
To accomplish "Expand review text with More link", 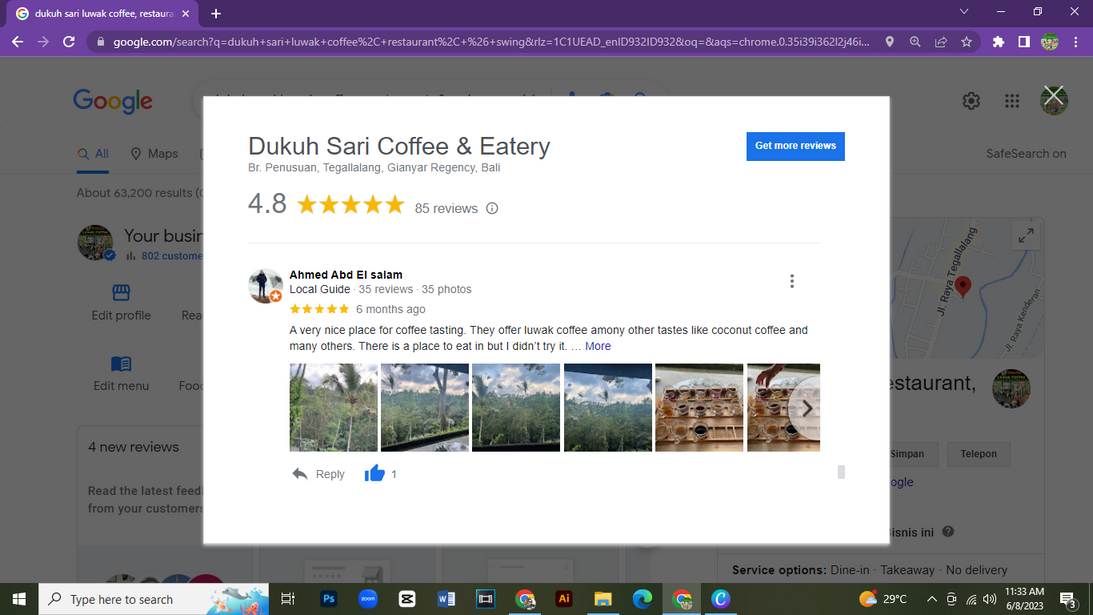I will coord(598,346).
